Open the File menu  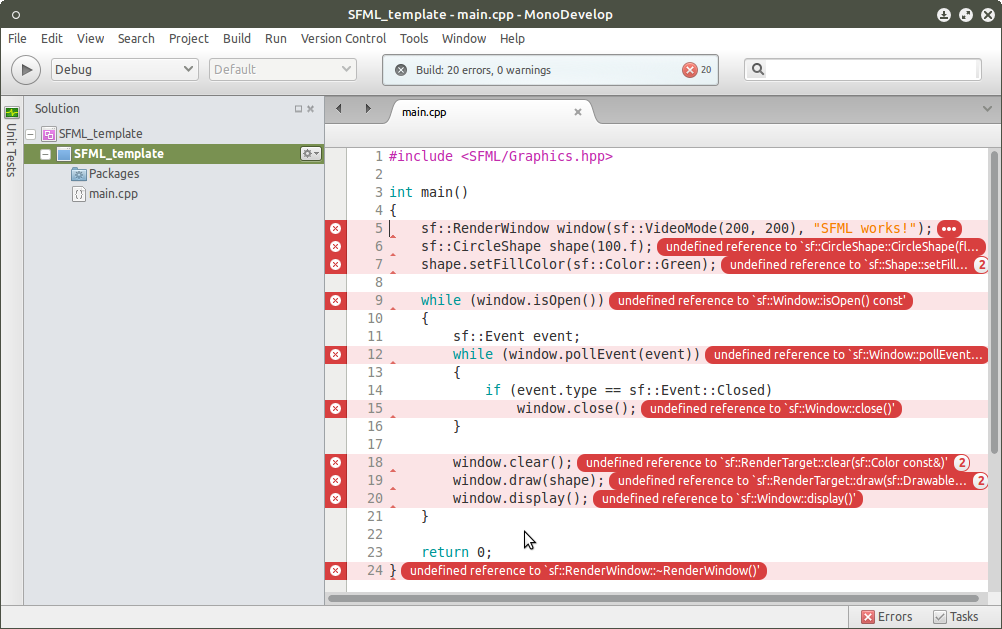click(17, 38)
